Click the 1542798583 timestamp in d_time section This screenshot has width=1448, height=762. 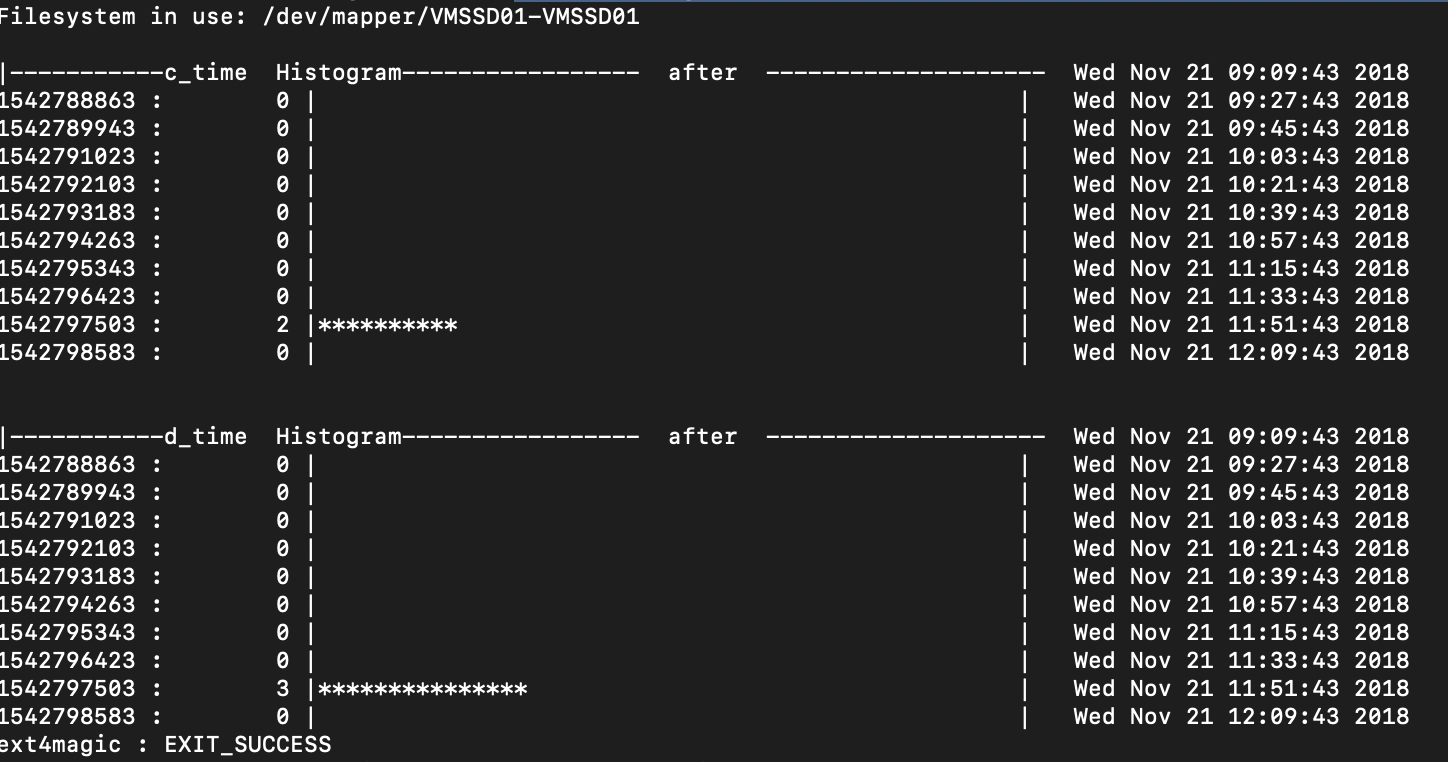[x=67, y=717]
